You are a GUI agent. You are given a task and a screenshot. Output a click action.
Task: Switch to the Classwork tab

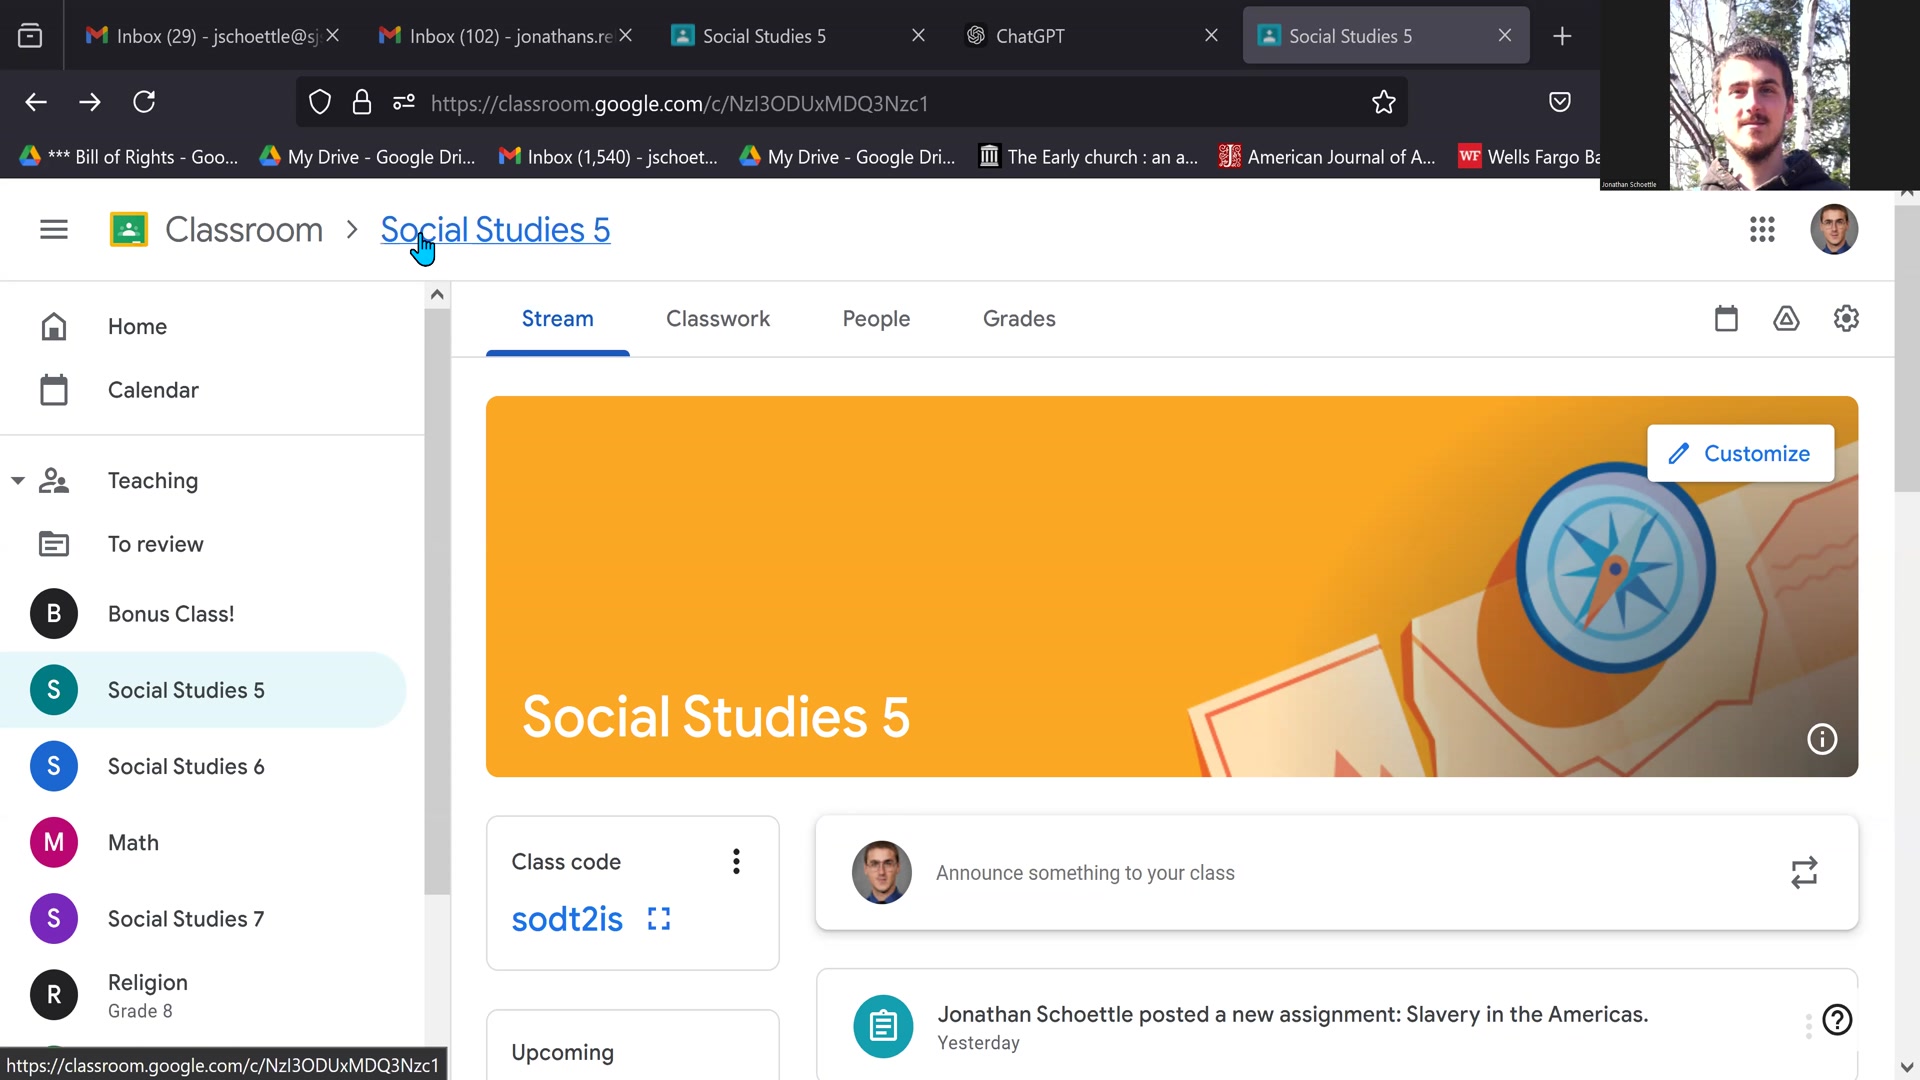click(x=718, y=319)
